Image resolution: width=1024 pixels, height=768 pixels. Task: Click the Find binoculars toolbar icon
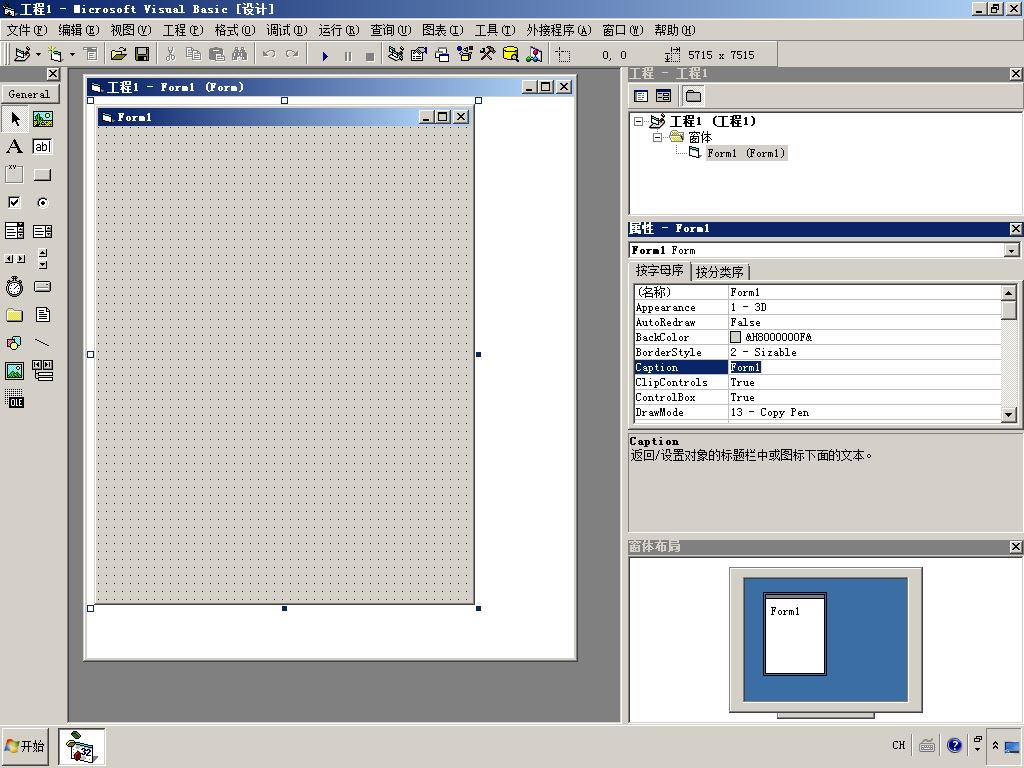point(239,55)
